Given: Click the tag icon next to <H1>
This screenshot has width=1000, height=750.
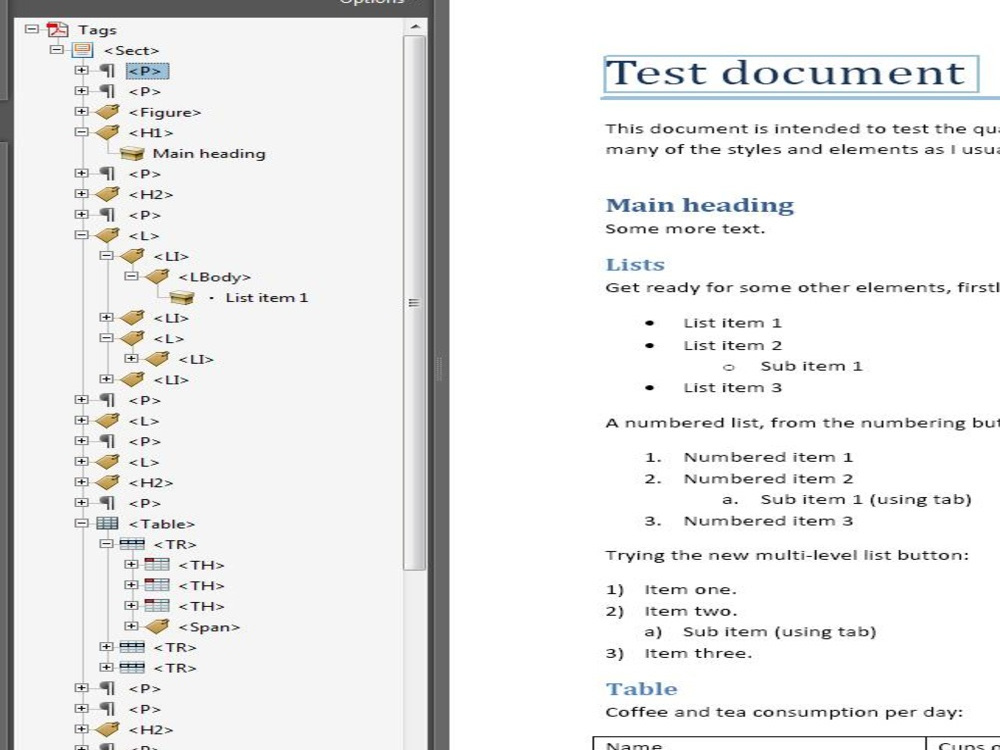Looking at the screenshot, I should coord(107,133).
